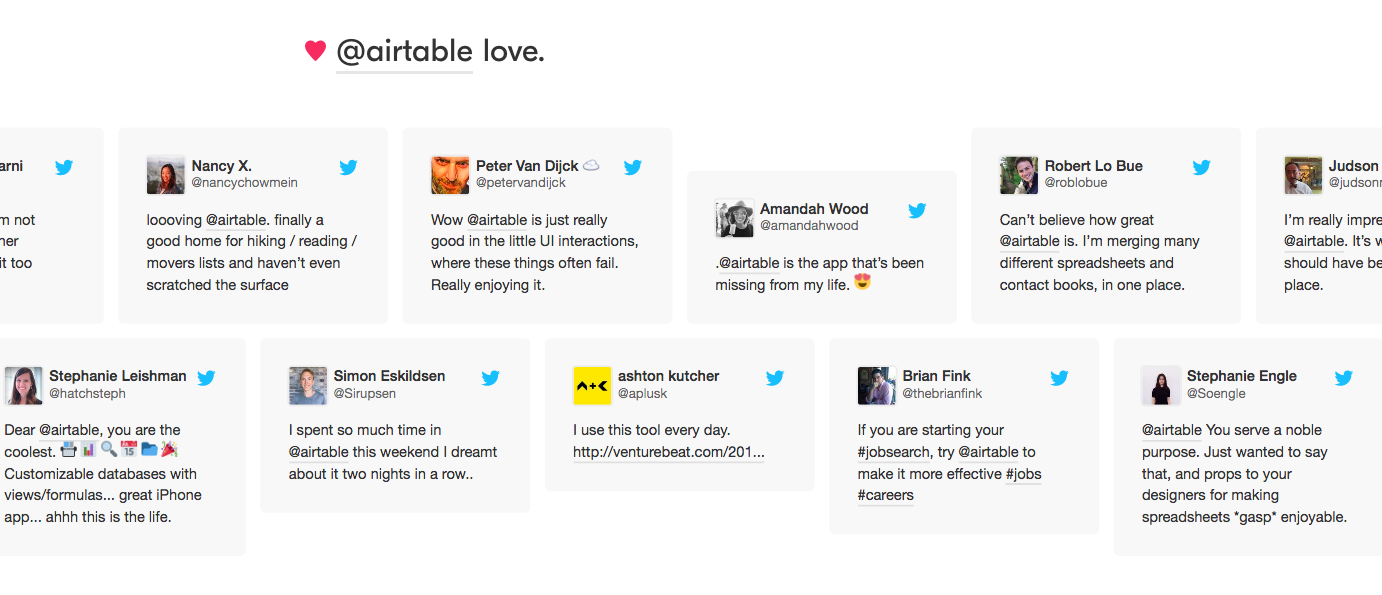The width and height of the screenshot is (1382, 595).
Task: Click the #jobsearch hashtag in Brian Fink's tweet
Action: click(x=894, y=452)
